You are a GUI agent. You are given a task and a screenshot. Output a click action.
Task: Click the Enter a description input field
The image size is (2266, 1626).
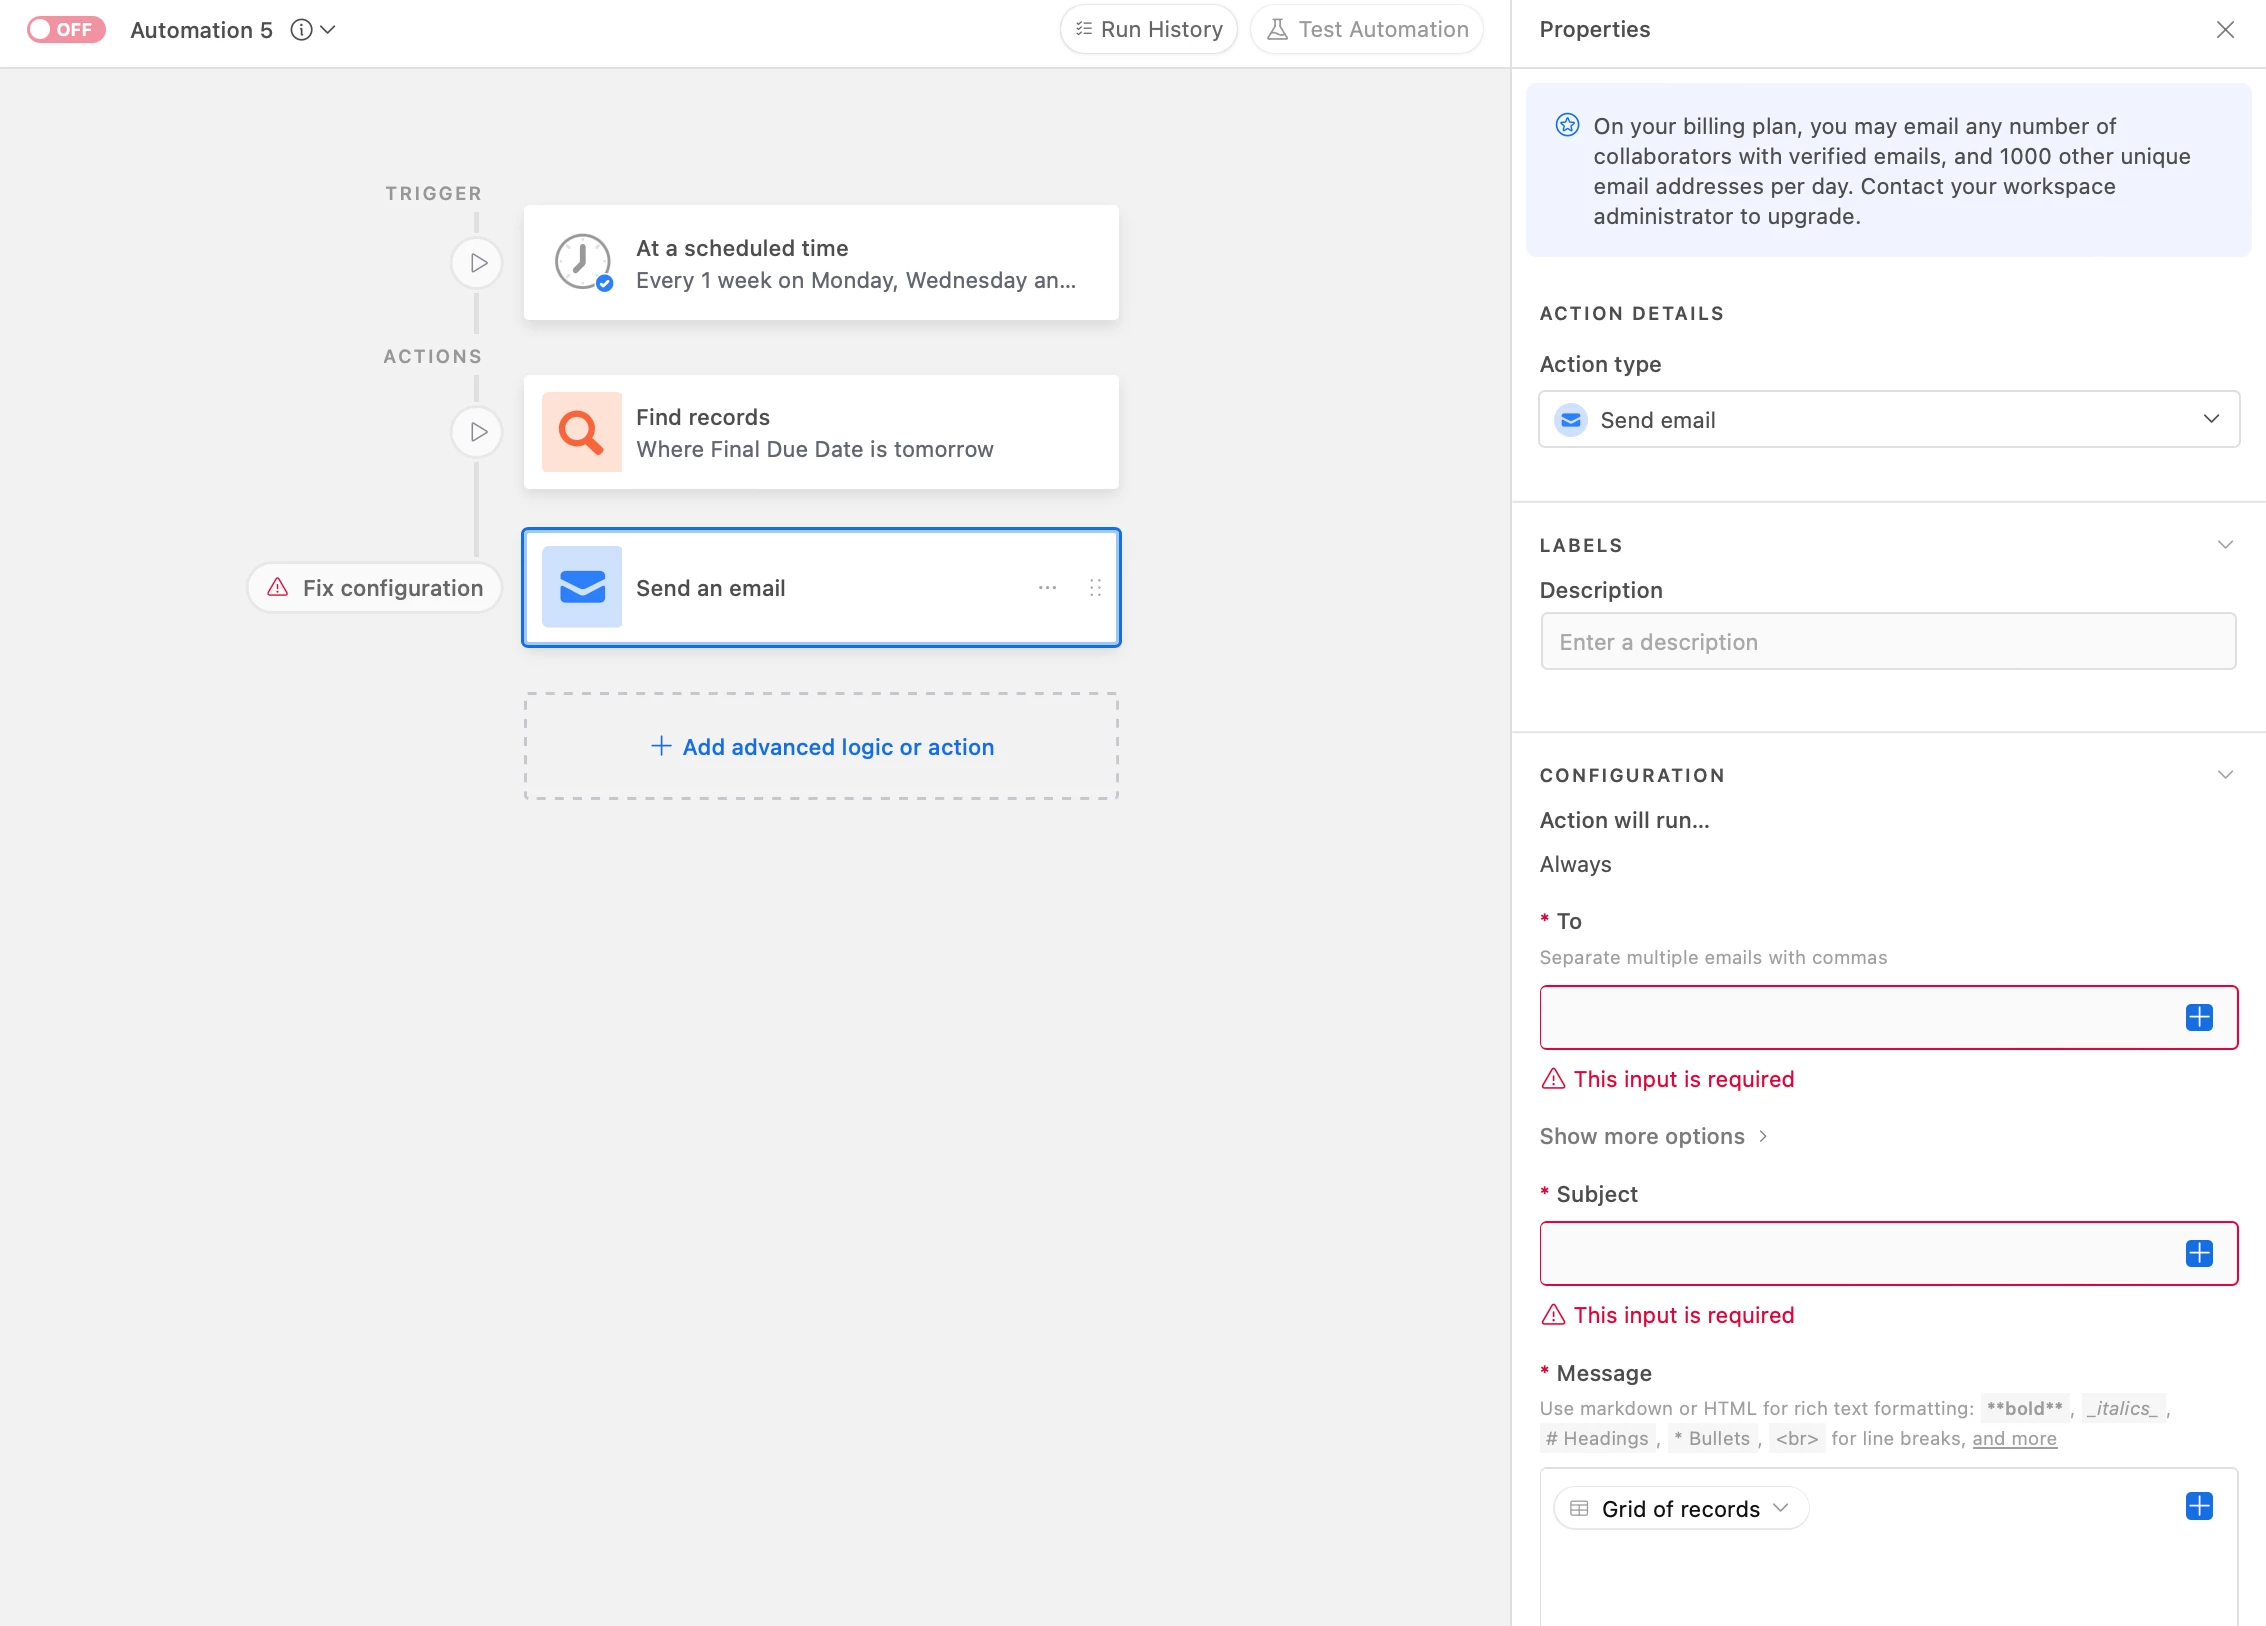coord(1888,642)
